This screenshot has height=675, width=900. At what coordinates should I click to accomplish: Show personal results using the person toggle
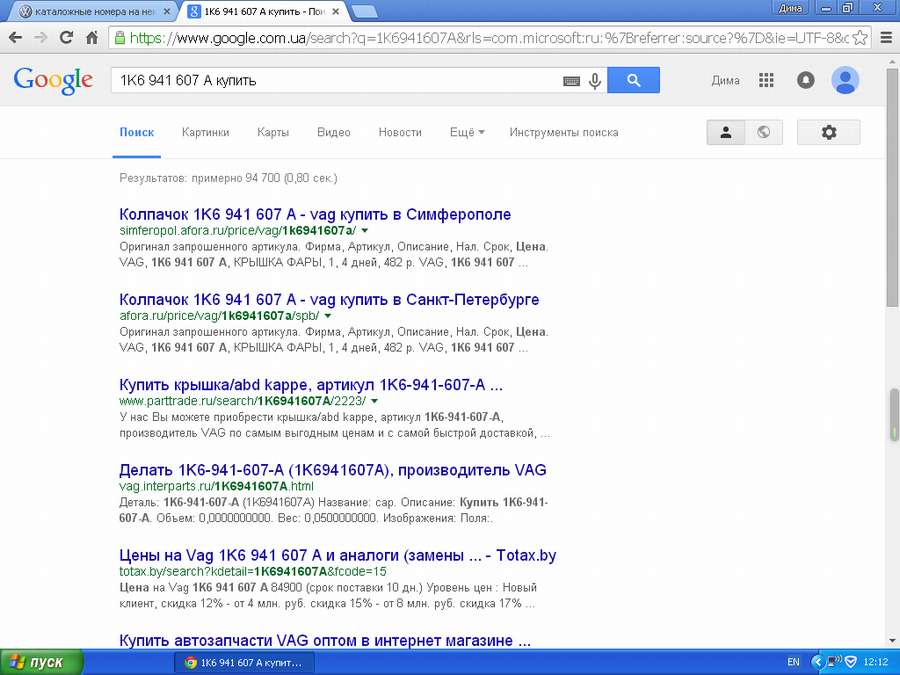tap(726, 132)
